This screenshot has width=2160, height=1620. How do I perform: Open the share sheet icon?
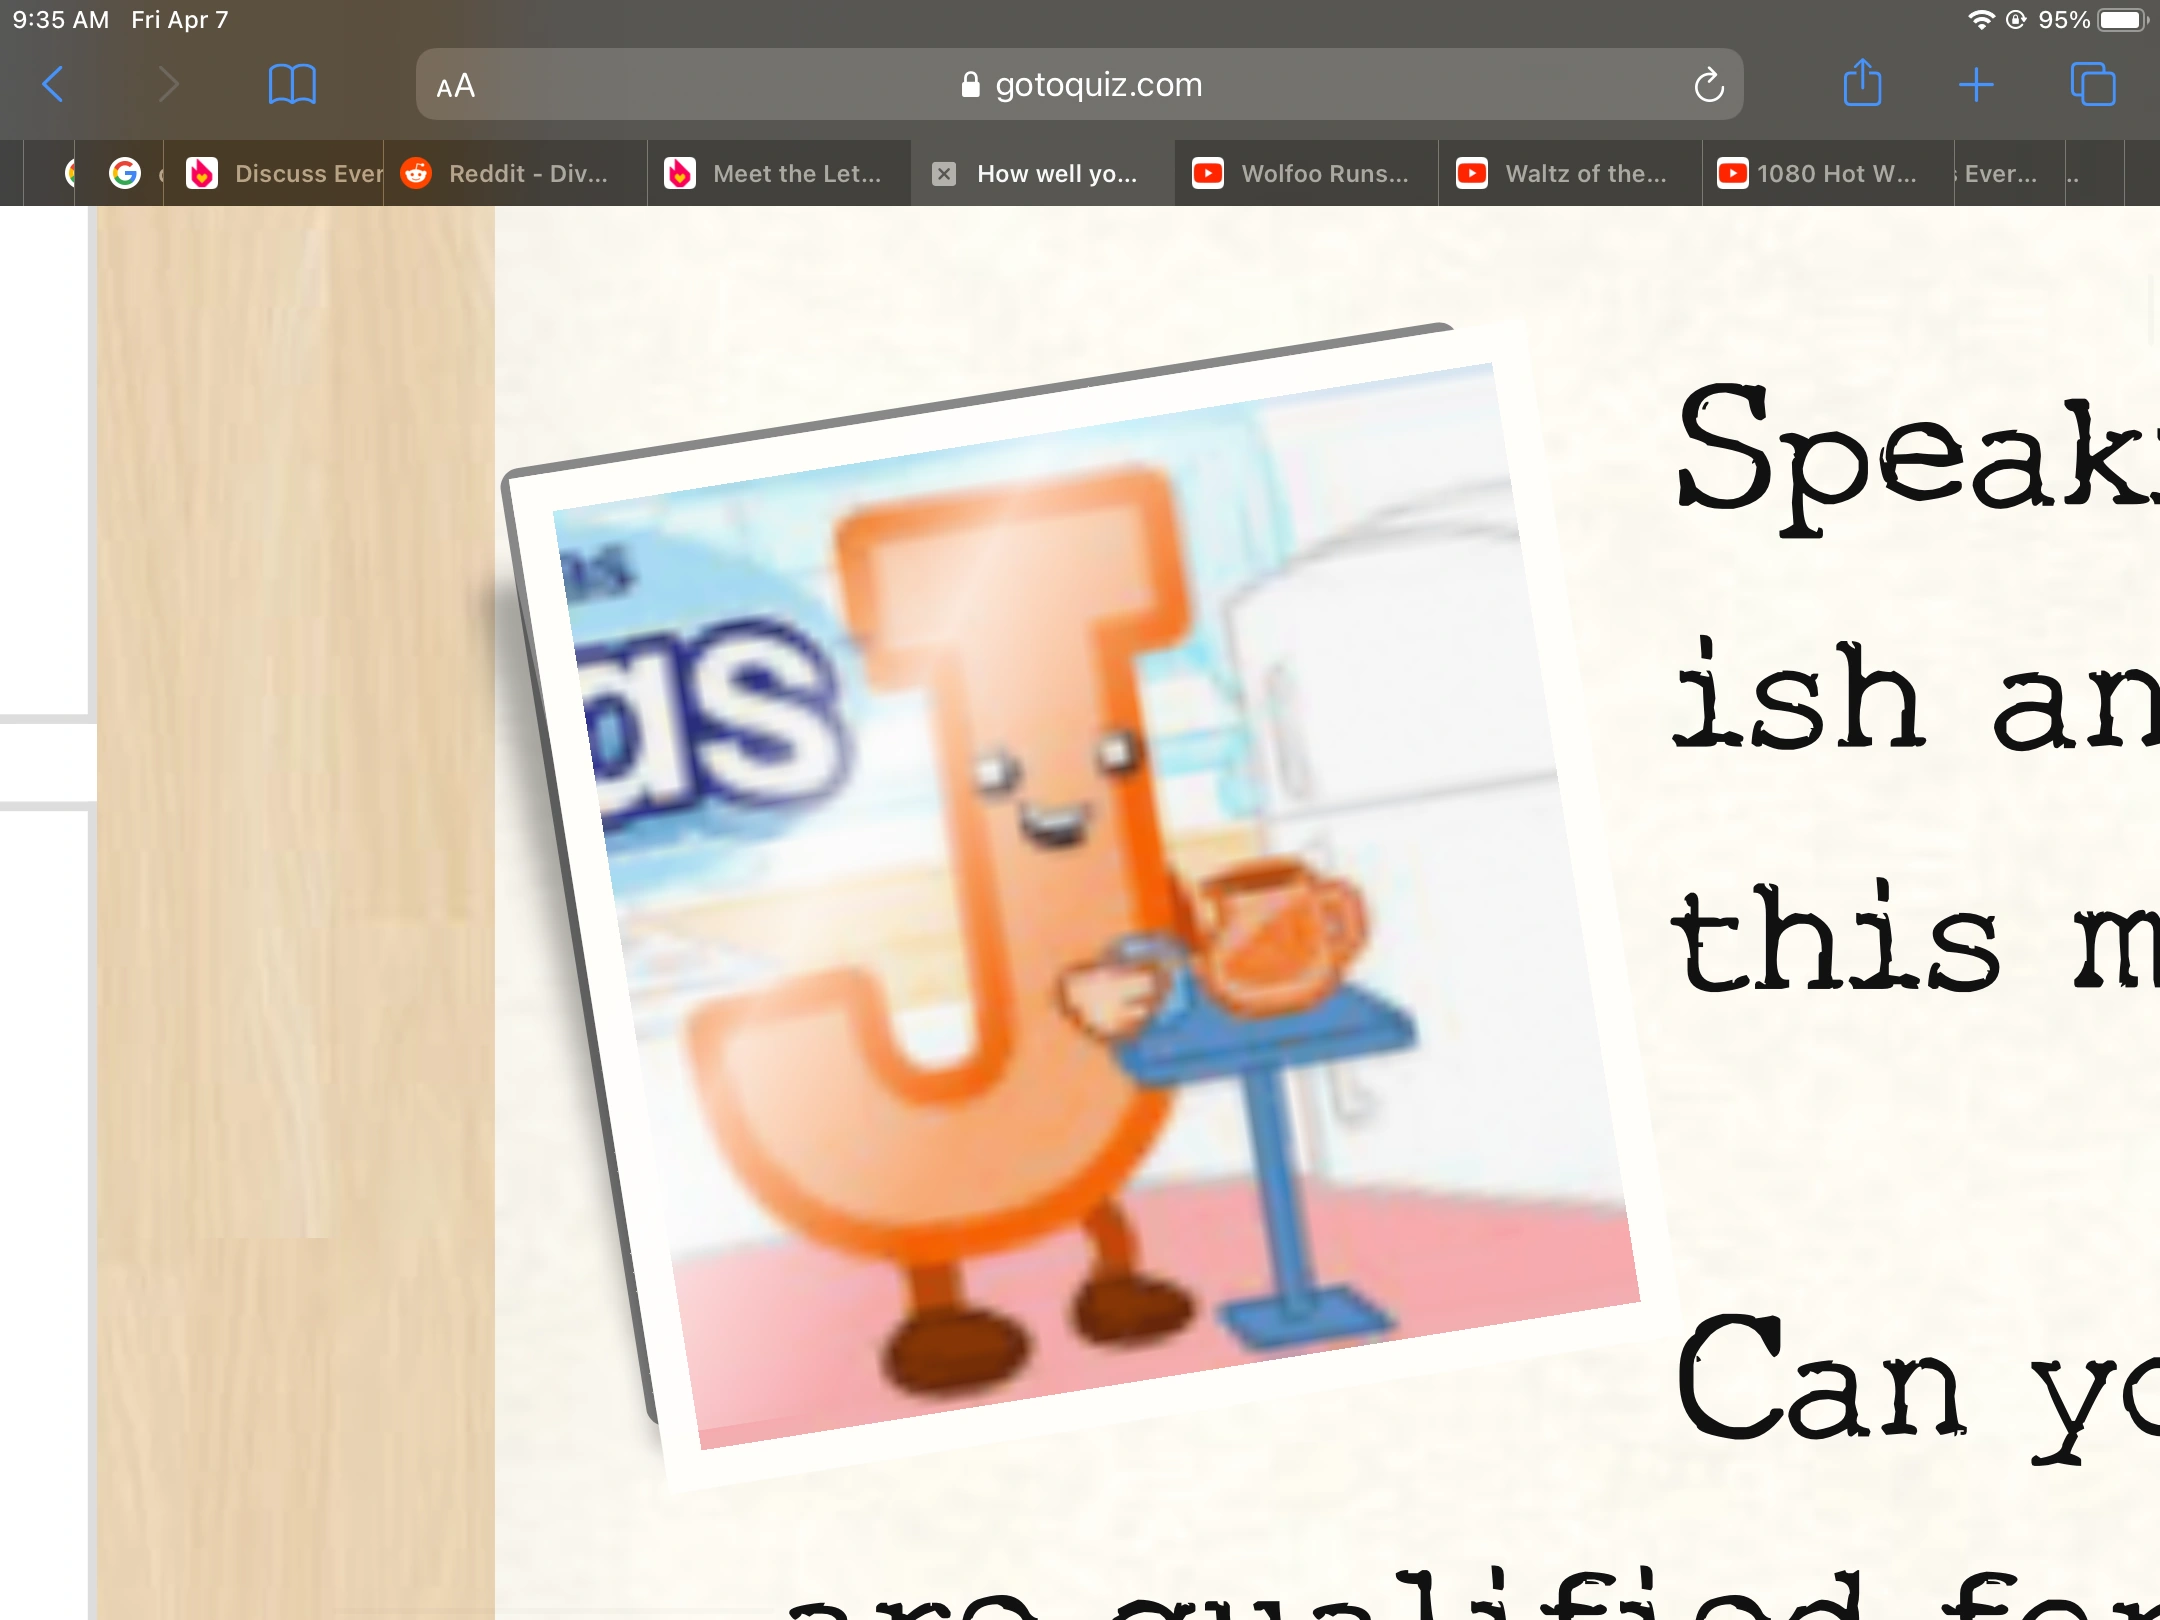(x=1862, y=84)
